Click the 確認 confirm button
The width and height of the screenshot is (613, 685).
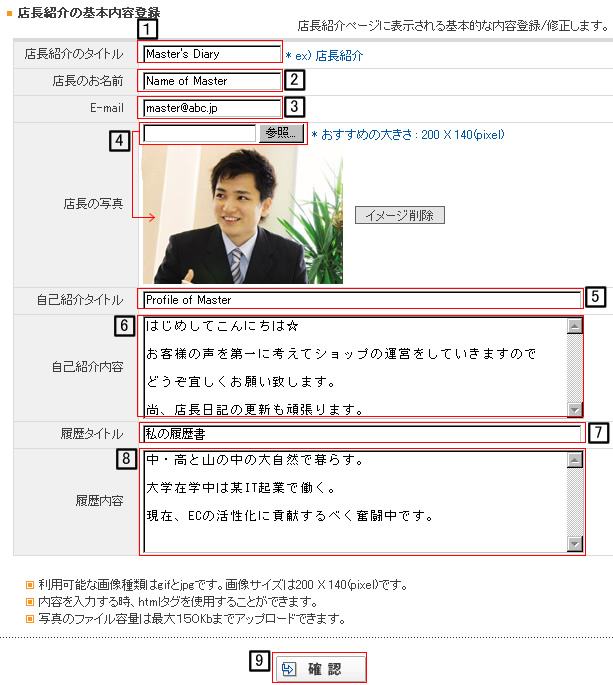(320, 668)
